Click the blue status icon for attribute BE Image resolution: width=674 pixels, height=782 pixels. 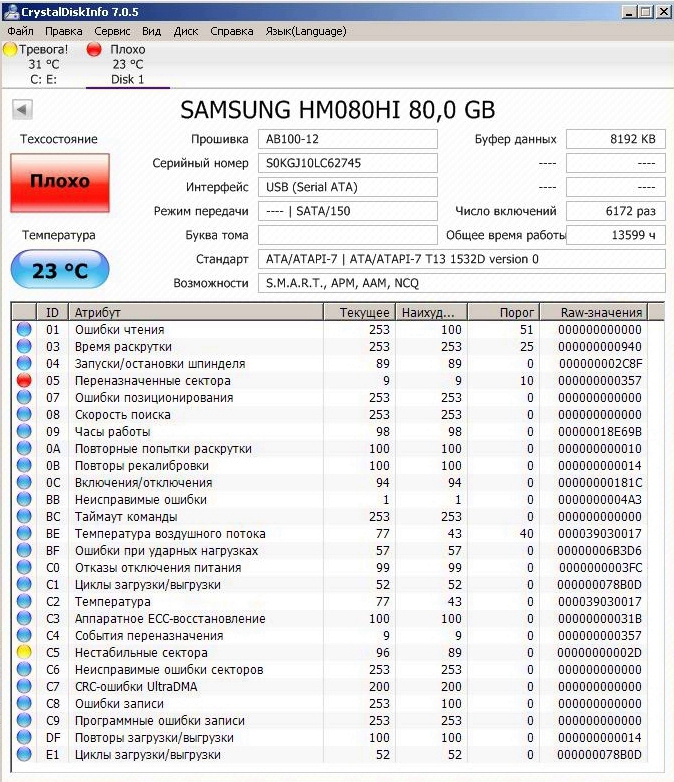24,534
